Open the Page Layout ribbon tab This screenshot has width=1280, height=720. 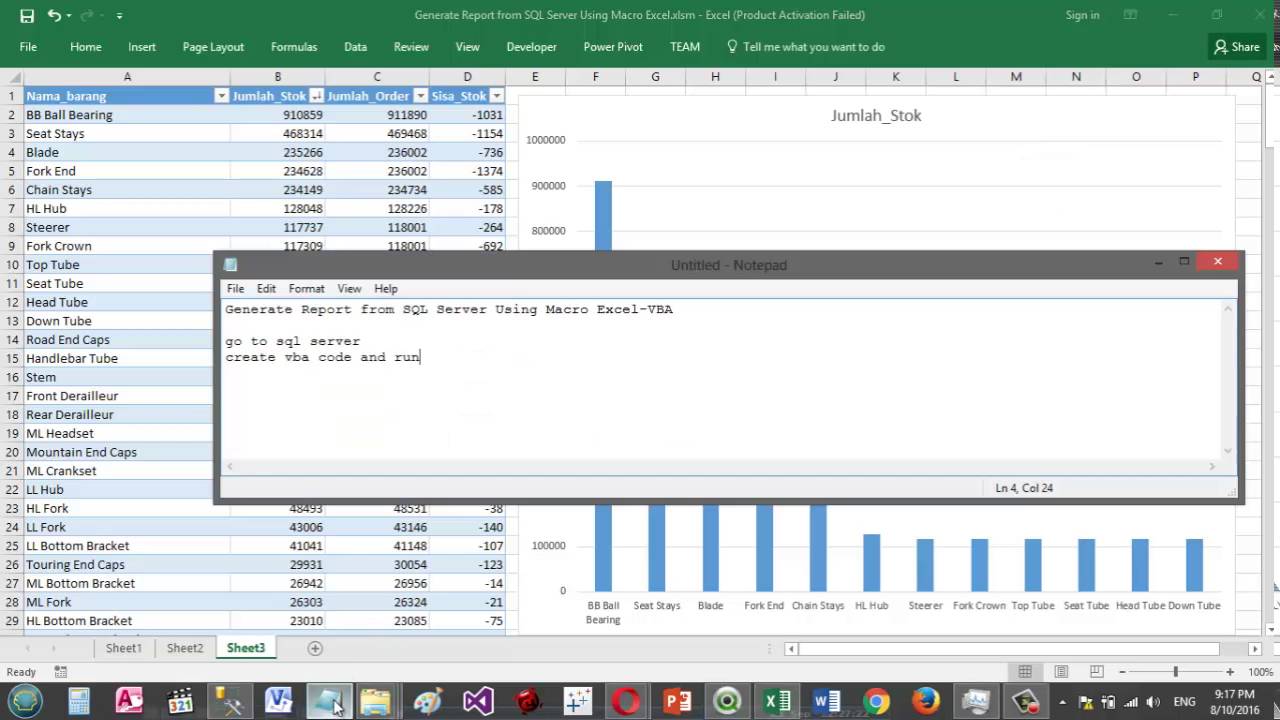pyautogui.click(x=213, y=47)
